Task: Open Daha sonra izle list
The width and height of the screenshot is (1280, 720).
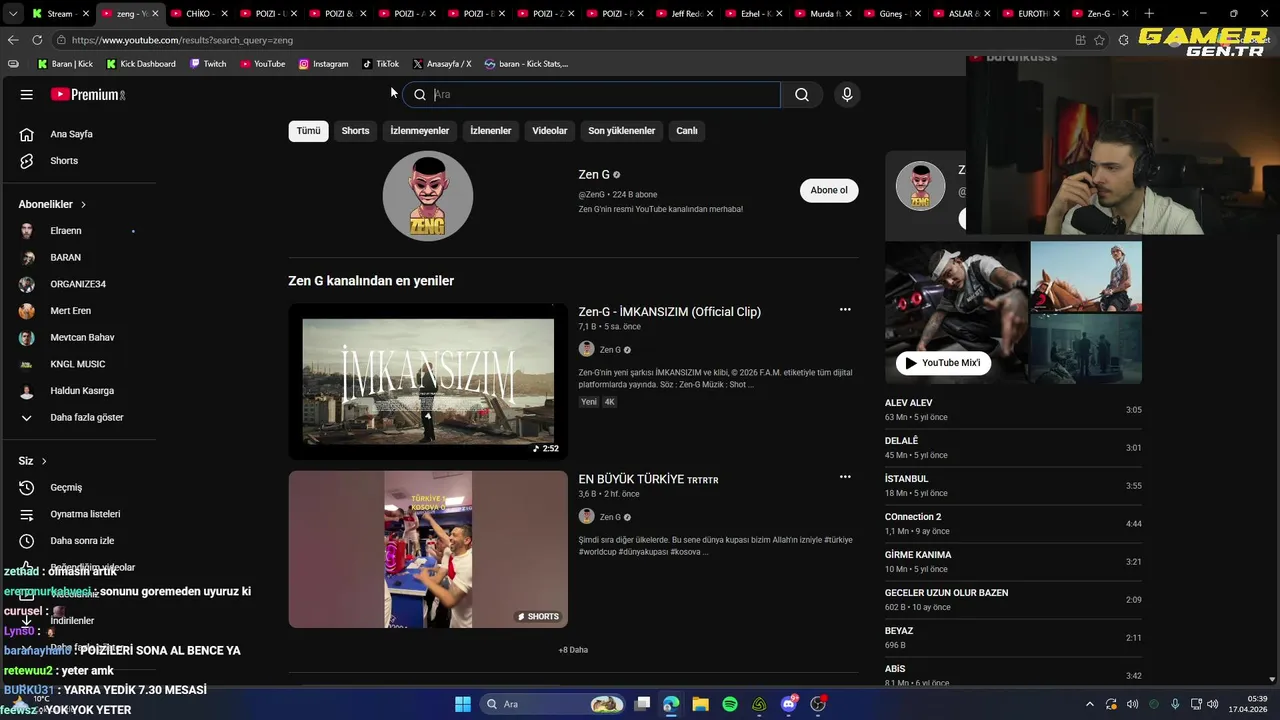Action: pos(80,541)
